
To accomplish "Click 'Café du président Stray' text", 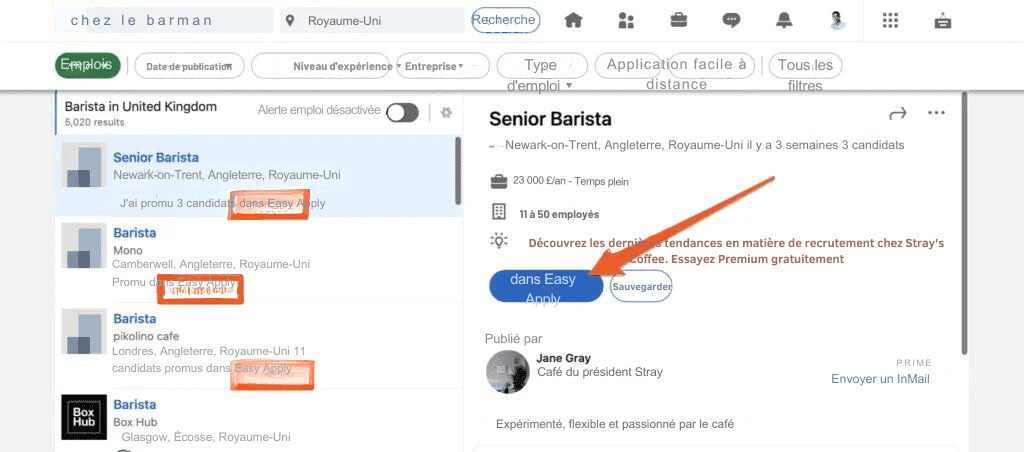I will (600, 372).
